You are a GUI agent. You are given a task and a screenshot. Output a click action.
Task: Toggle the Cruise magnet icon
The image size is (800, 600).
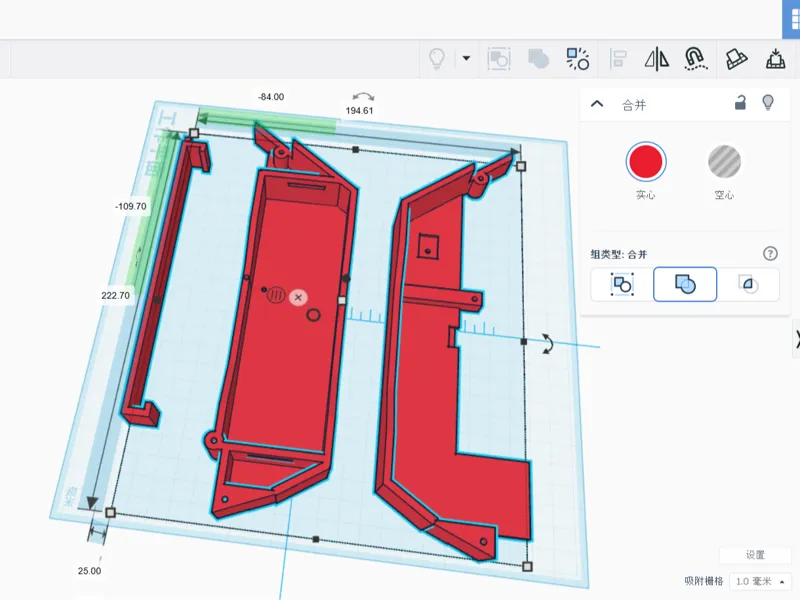(695, 59)
